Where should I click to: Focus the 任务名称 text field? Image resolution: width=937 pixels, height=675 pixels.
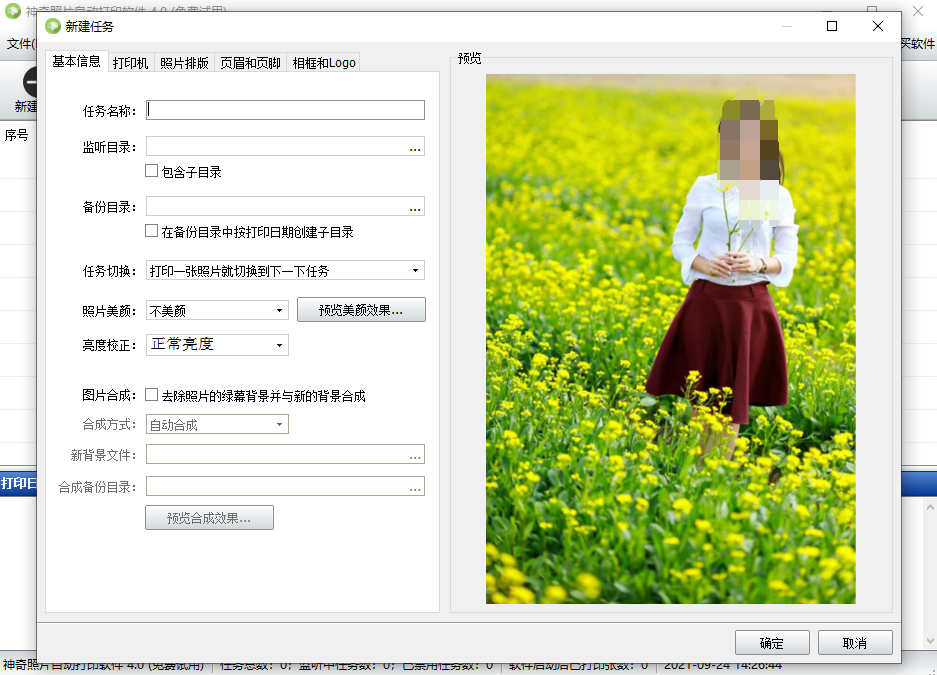pos(286,110)
